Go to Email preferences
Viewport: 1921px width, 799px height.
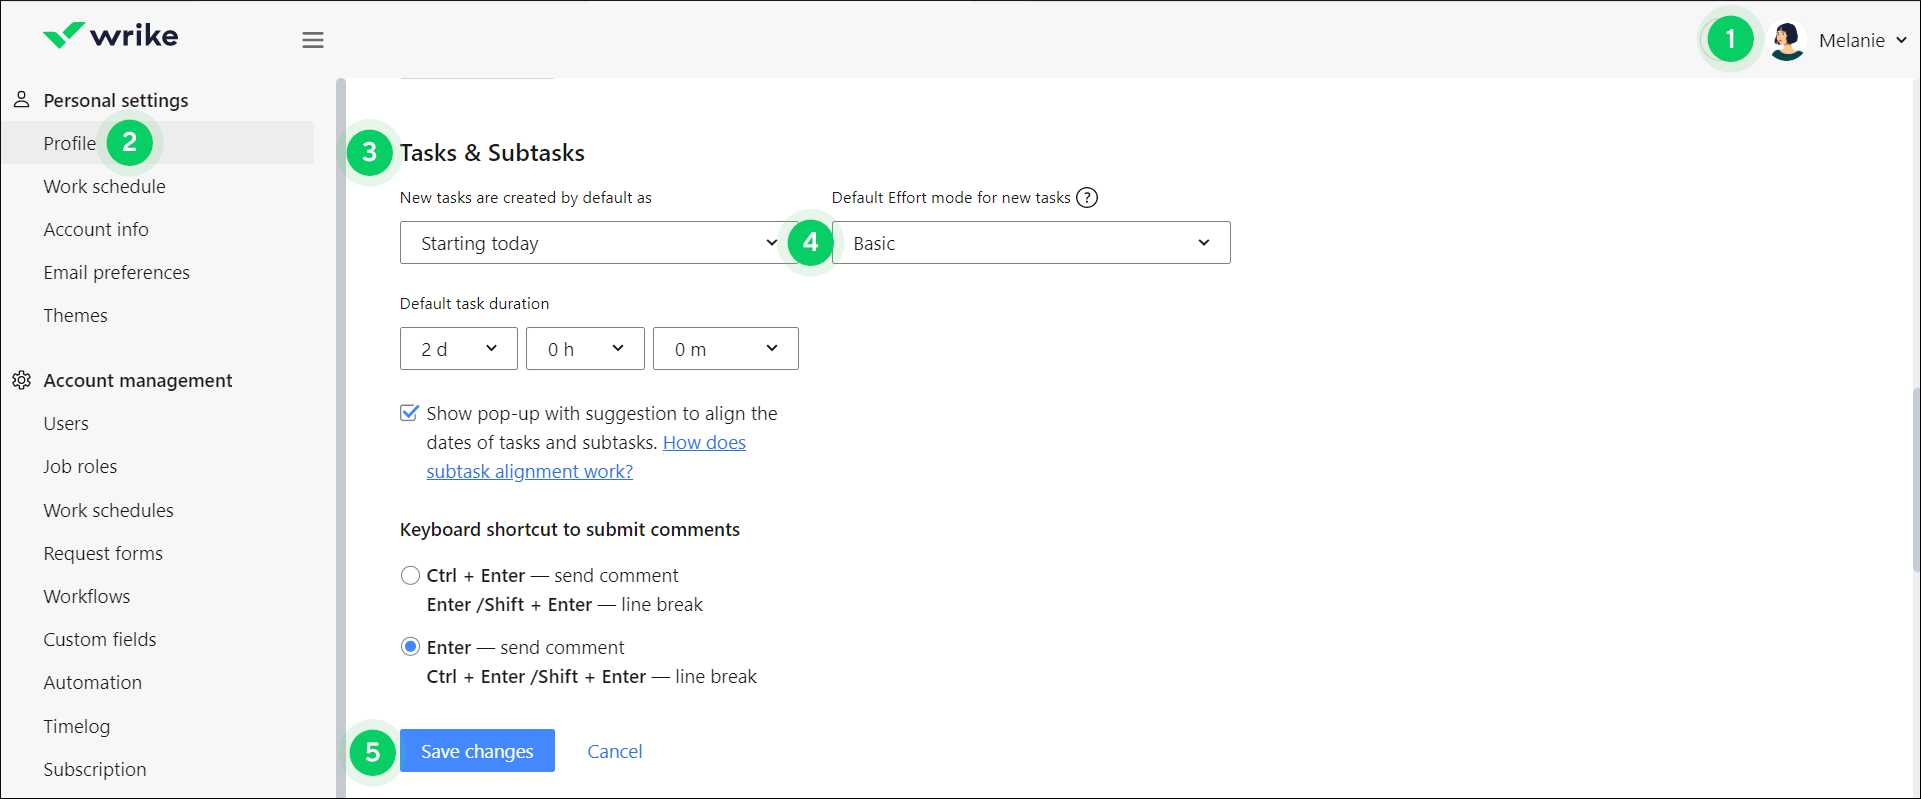(x=116, y=273)
